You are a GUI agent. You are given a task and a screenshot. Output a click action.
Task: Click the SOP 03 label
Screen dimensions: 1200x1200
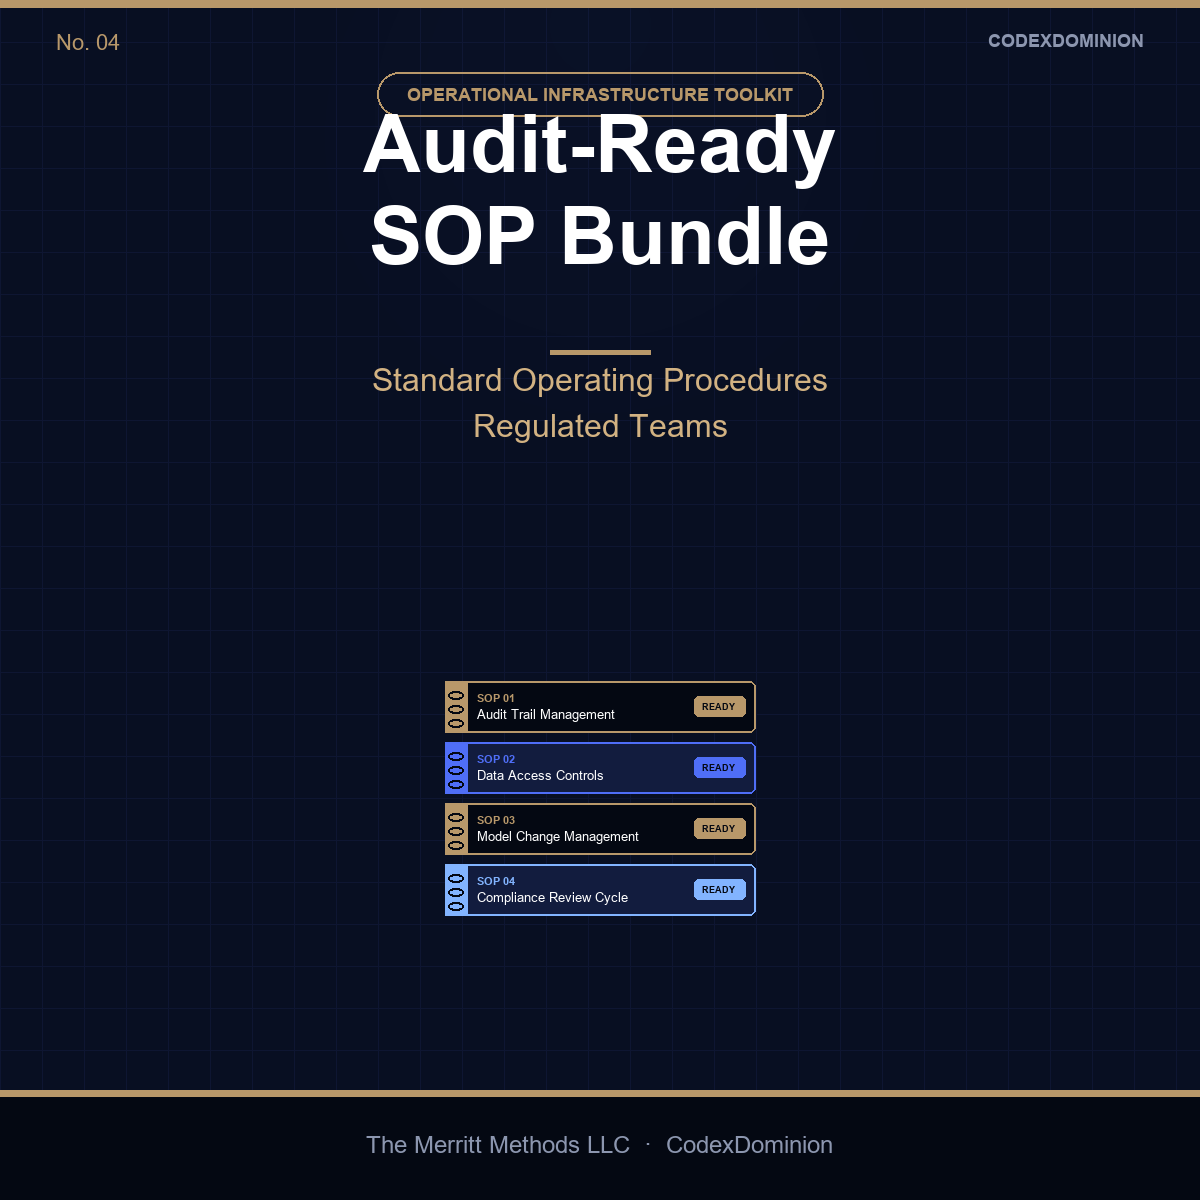(x=496, y=821)
